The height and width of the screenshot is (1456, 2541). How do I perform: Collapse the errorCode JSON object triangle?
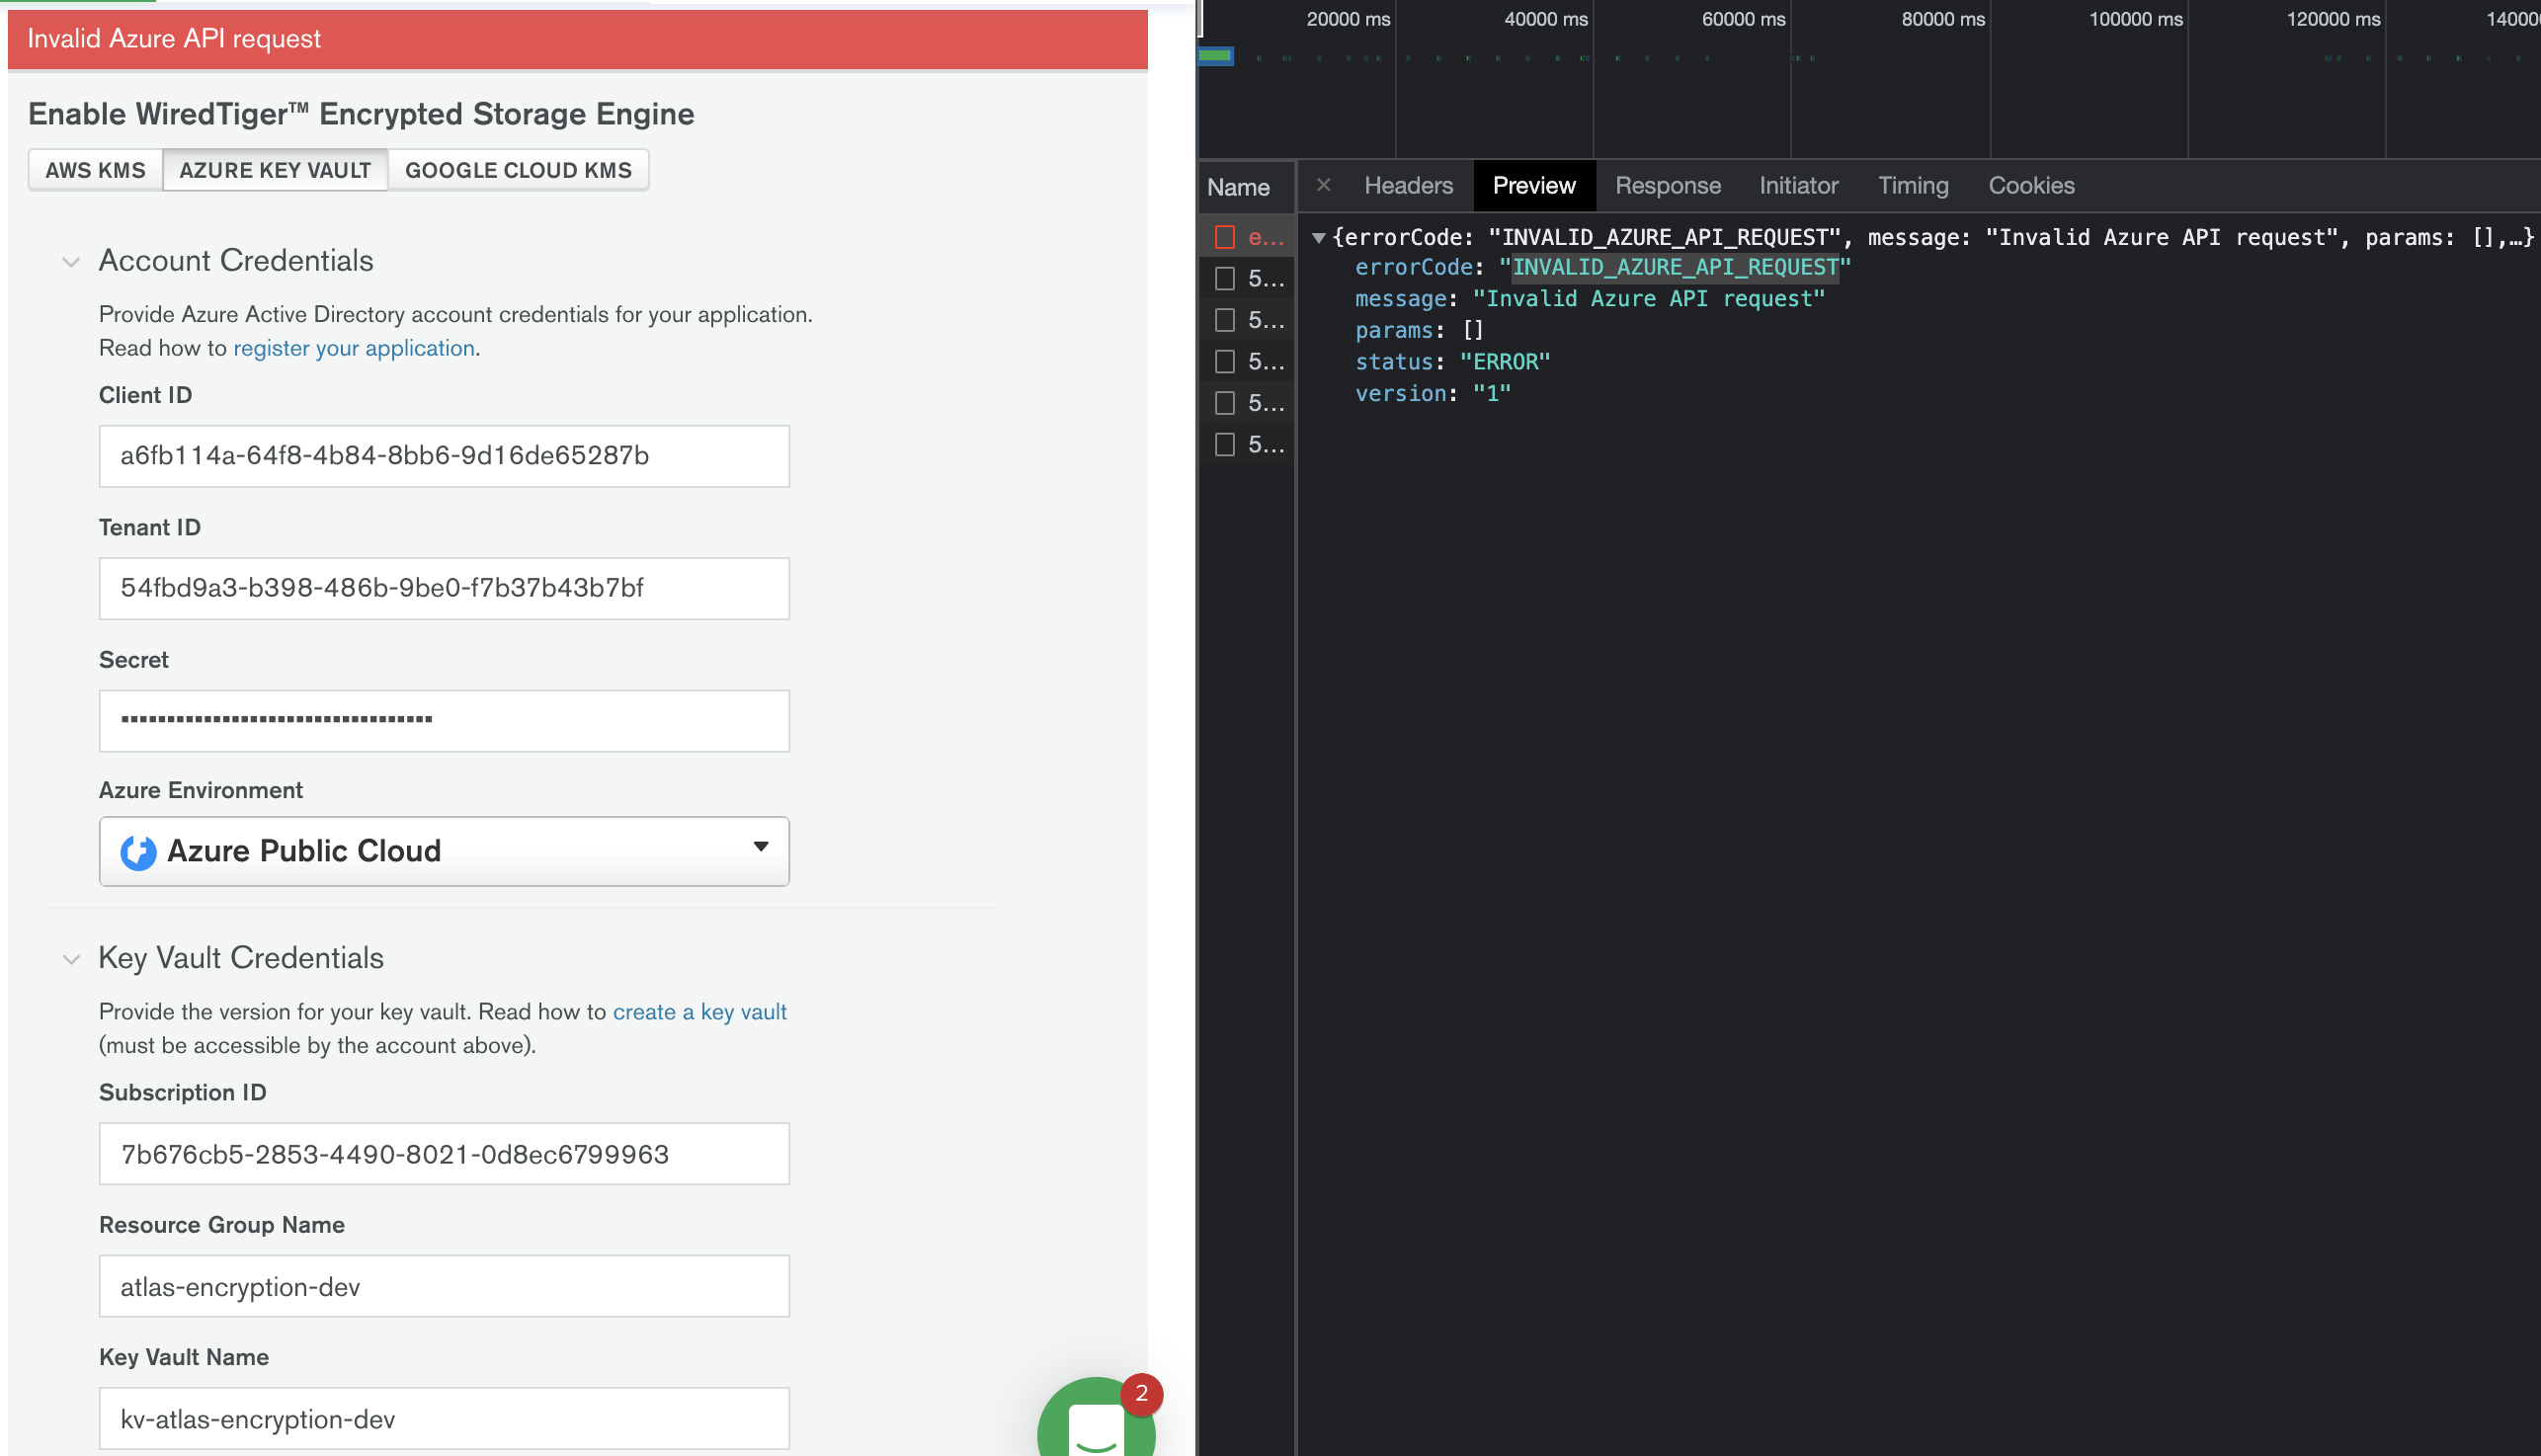(x=1319, y=238)
